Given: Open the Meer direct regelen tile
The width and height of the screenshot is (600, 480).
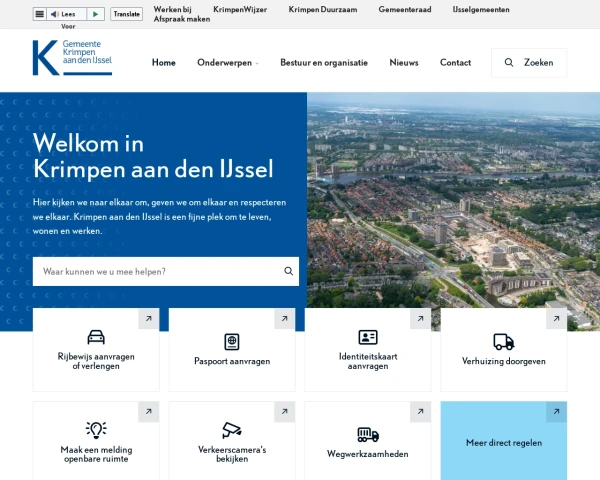Looking at the screenshot, I should (x=504, y=442).
